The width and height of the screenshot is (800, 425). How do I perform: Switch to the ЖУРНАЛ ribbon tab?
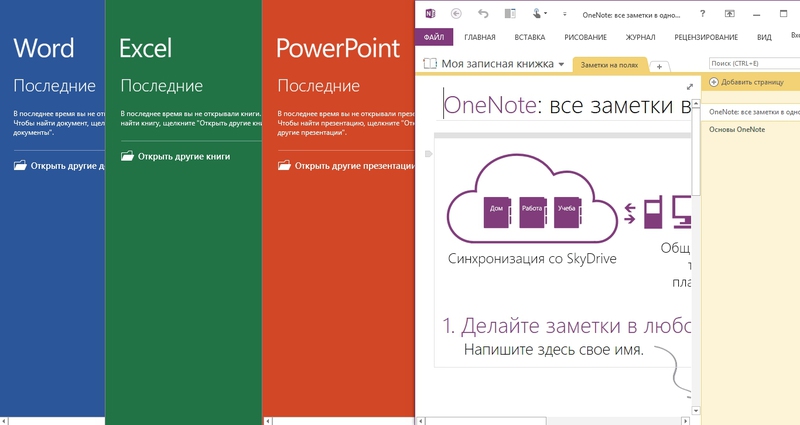[640, 37]
